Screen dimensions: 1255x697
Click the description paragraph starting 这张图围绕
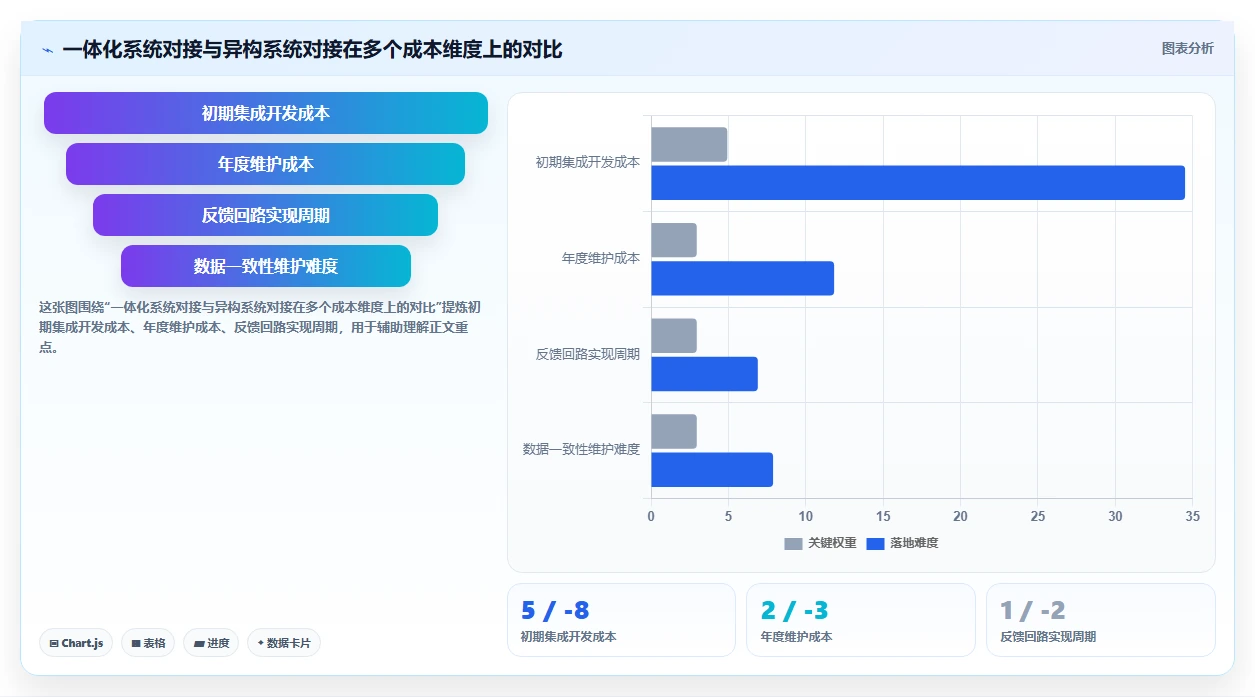coord(259,327)
